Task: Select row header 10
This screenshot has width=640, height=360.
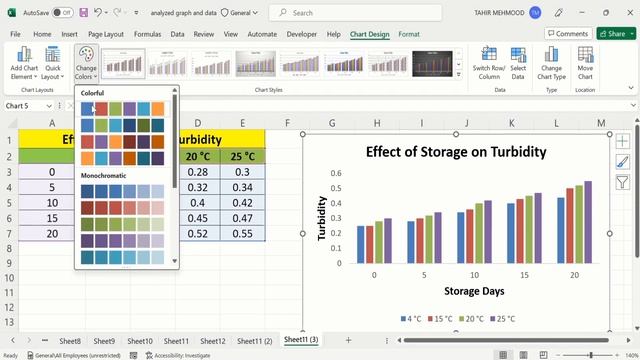Action: pos(9,278)
